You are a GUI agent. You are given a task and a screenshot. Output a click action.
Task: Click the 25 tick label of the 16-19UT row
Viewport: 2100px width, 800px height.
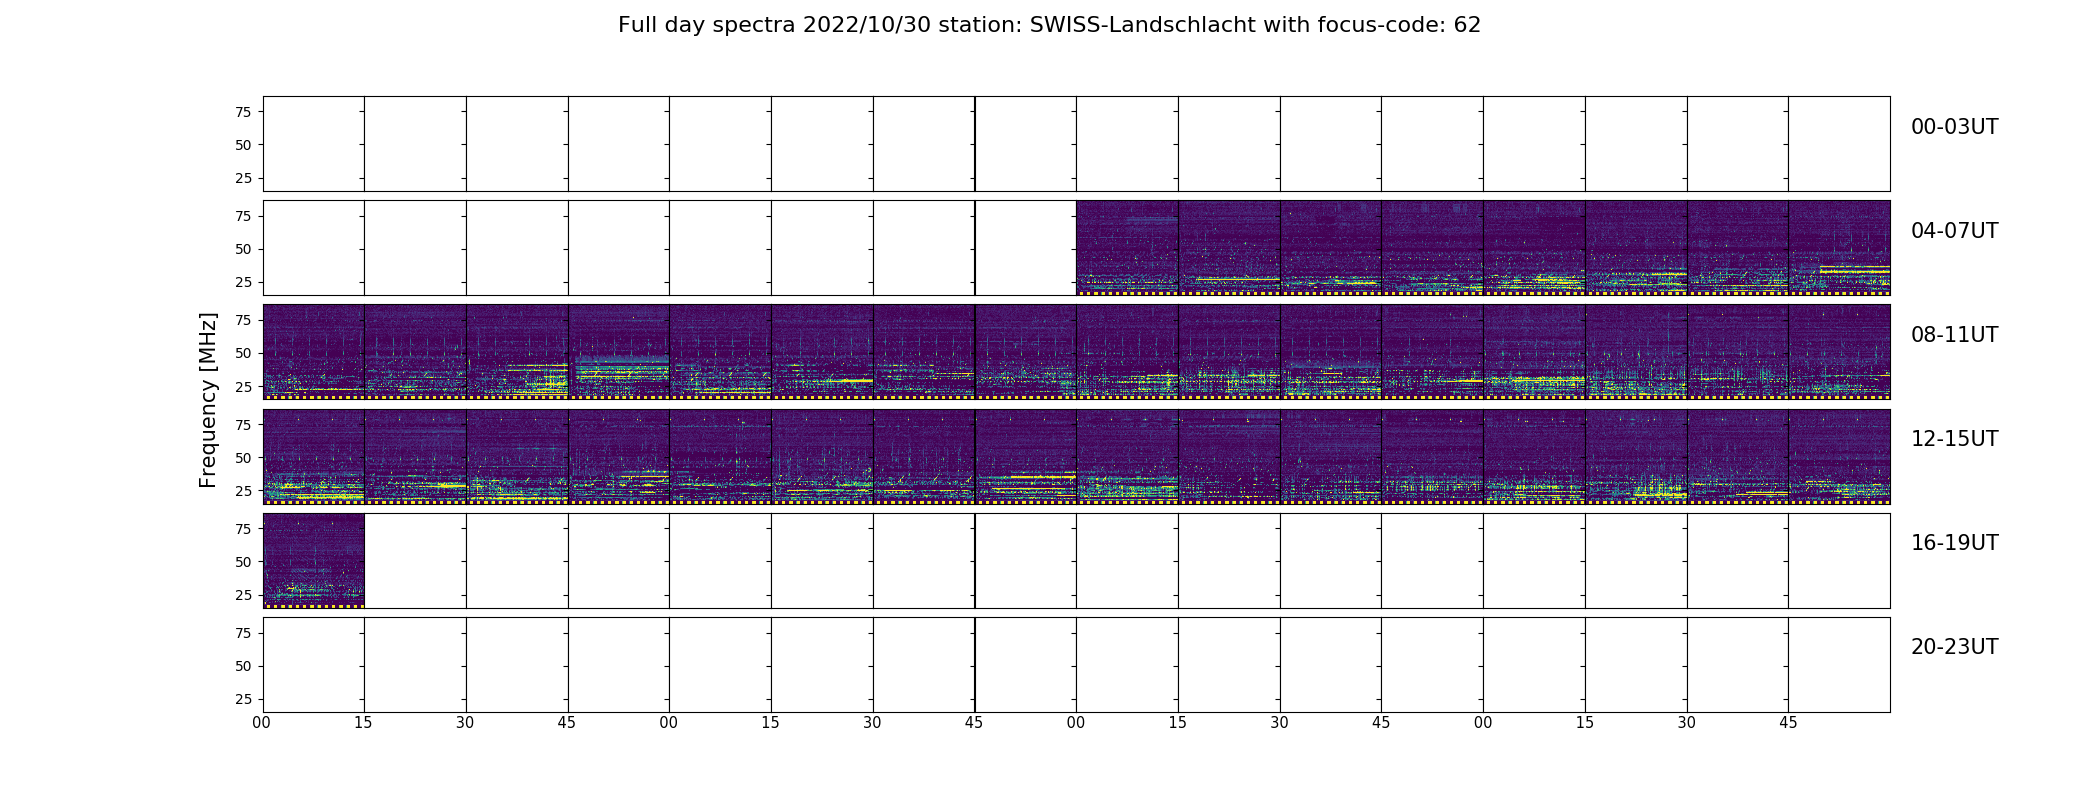(x=243, y=595)
